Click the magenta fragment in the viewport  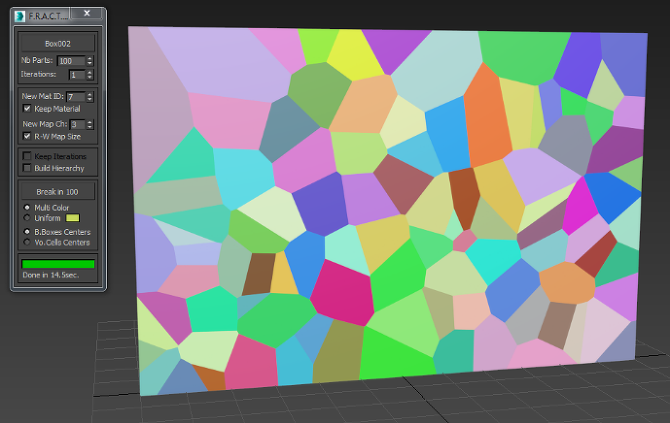click(579, 206)
